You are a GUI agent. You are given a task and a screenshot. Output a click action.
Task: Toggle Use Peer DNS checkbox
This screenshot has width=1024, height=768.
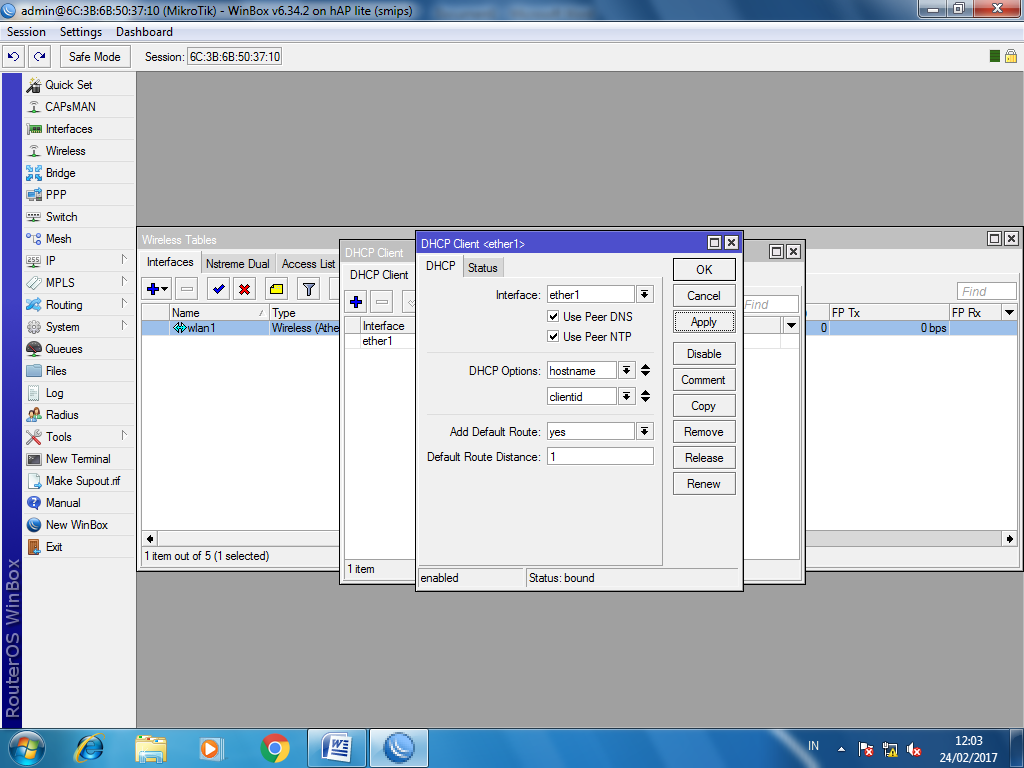[x=553, y=317]
